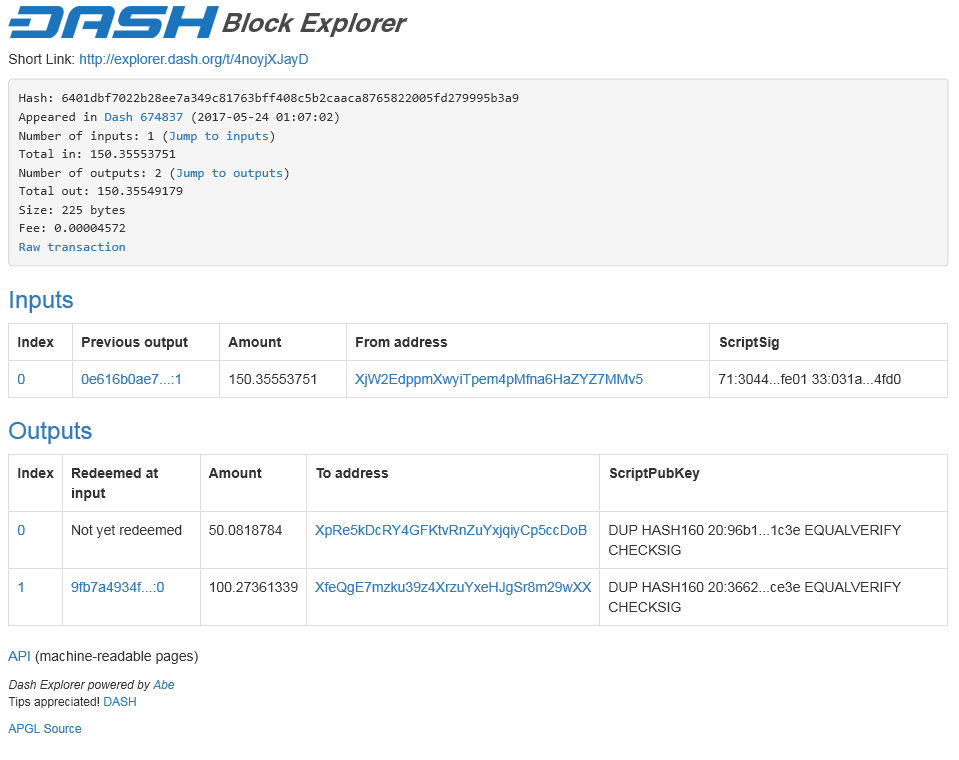Screen dimensions: 959x760
Task: Click the Block Explorer title text
Action: [x=314, y=23]
